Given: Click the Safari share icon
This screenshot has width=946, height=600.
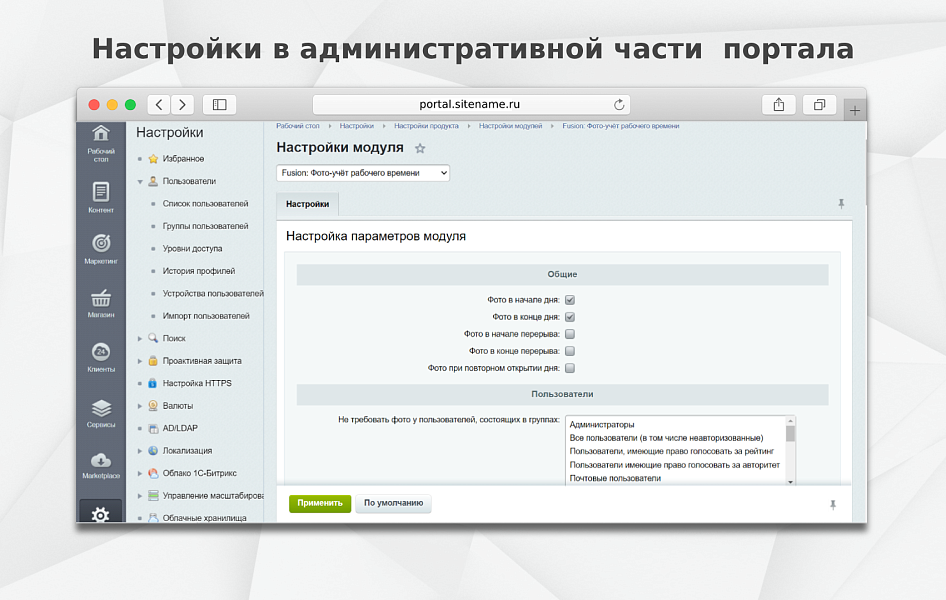Looking at the screenshot, I should point(778,105).
